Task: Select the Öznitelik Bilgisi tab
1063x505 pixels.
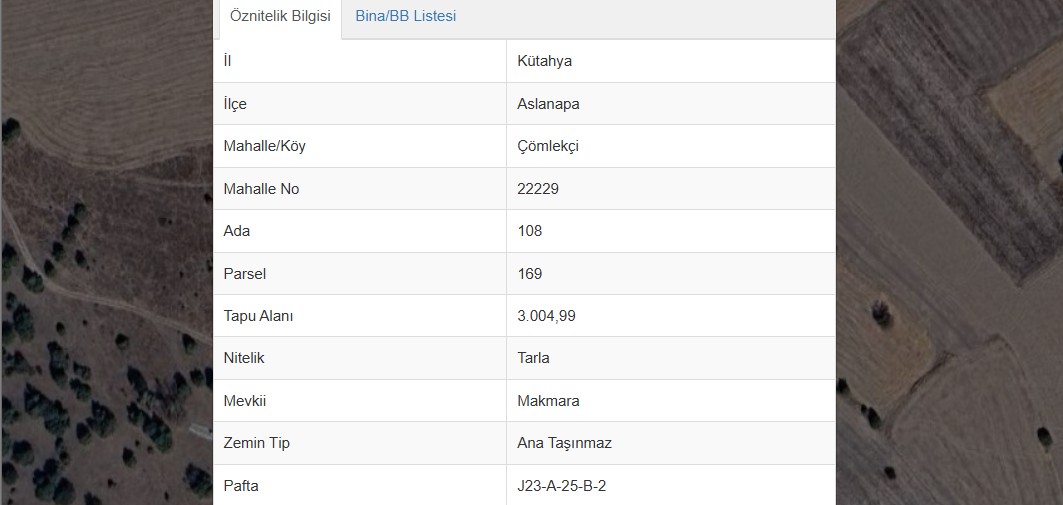Action: [280, 17]
